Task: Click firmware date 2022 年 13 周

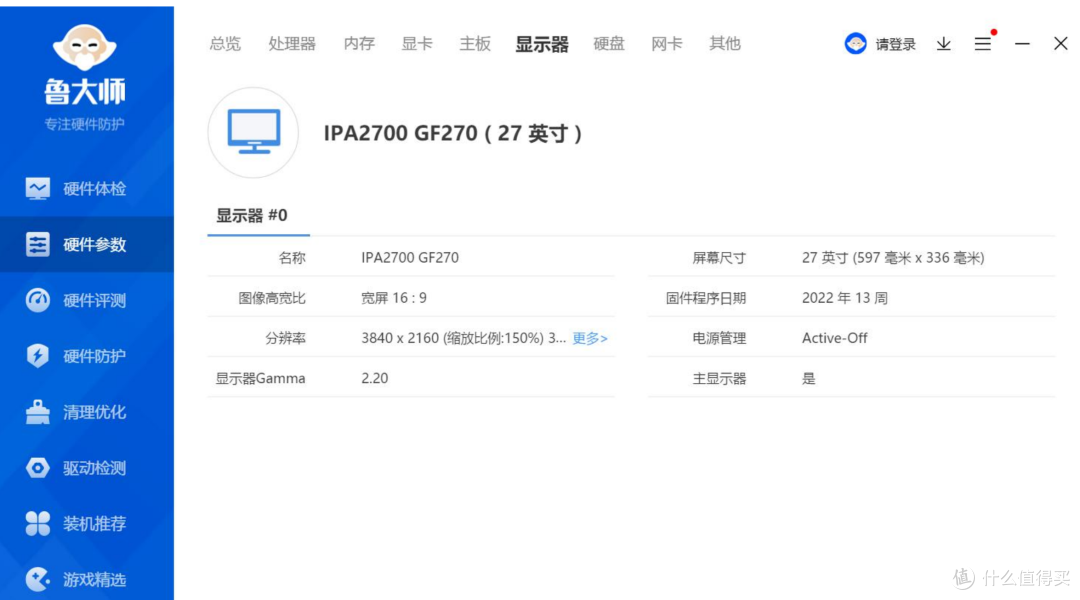Action: [844, 298]
